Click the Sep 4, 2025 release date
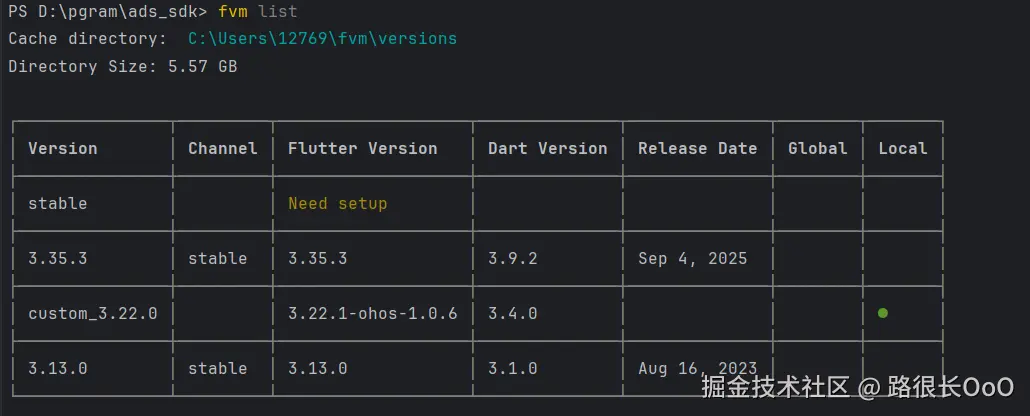Viewport: 1030px width, 416px height. click(x=692, y=259)
